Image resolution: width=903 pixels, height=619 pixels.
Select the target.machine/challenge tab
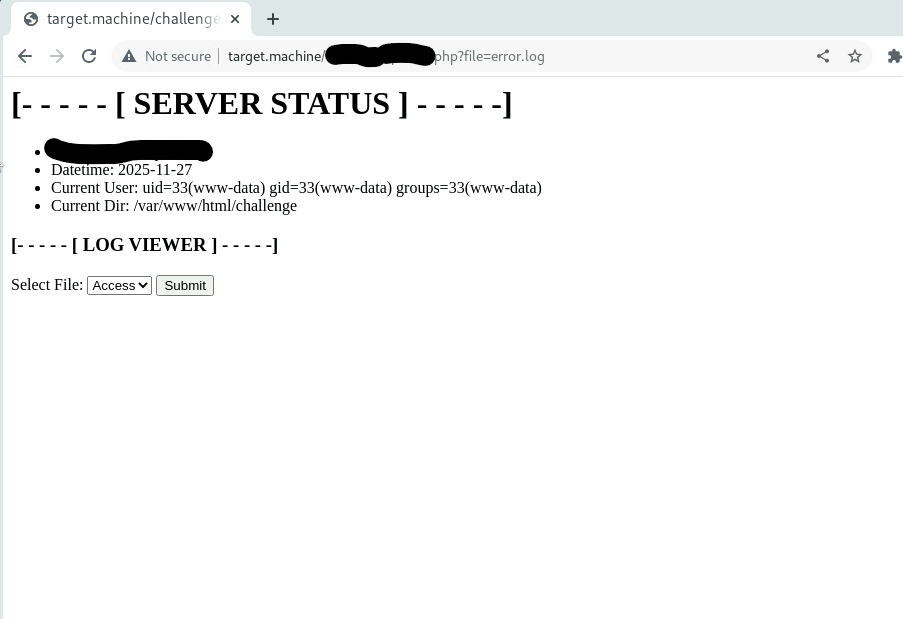(130, 19)
